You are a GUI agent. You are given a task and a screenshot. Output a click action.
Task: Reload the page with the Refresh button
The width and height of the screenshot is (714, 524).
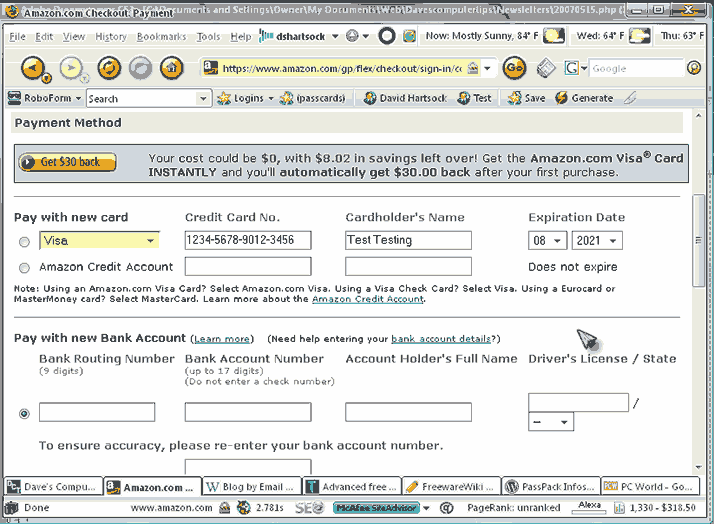109,68
